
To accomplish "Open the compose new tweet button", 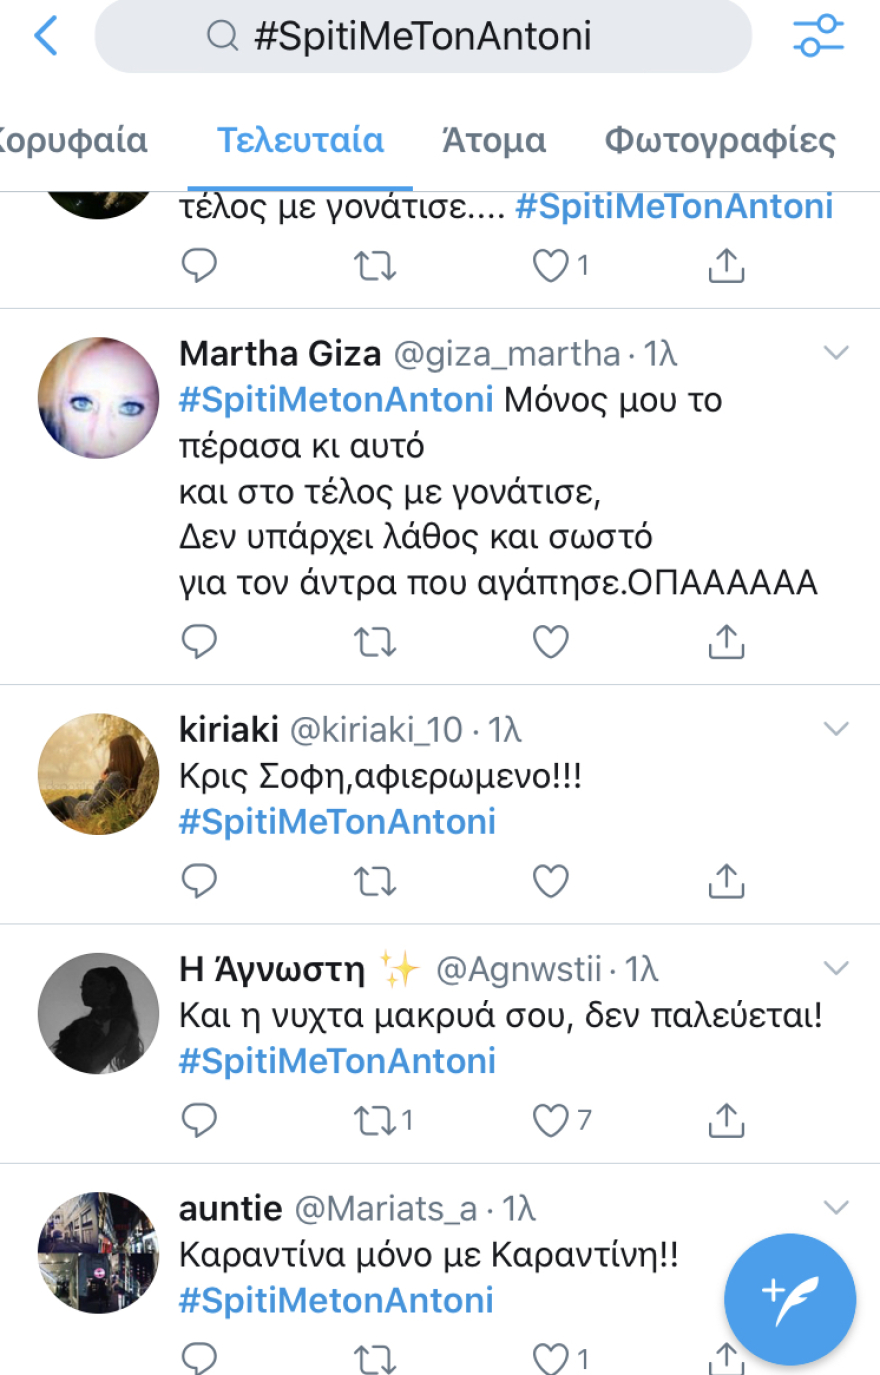I will [789, 1299].
